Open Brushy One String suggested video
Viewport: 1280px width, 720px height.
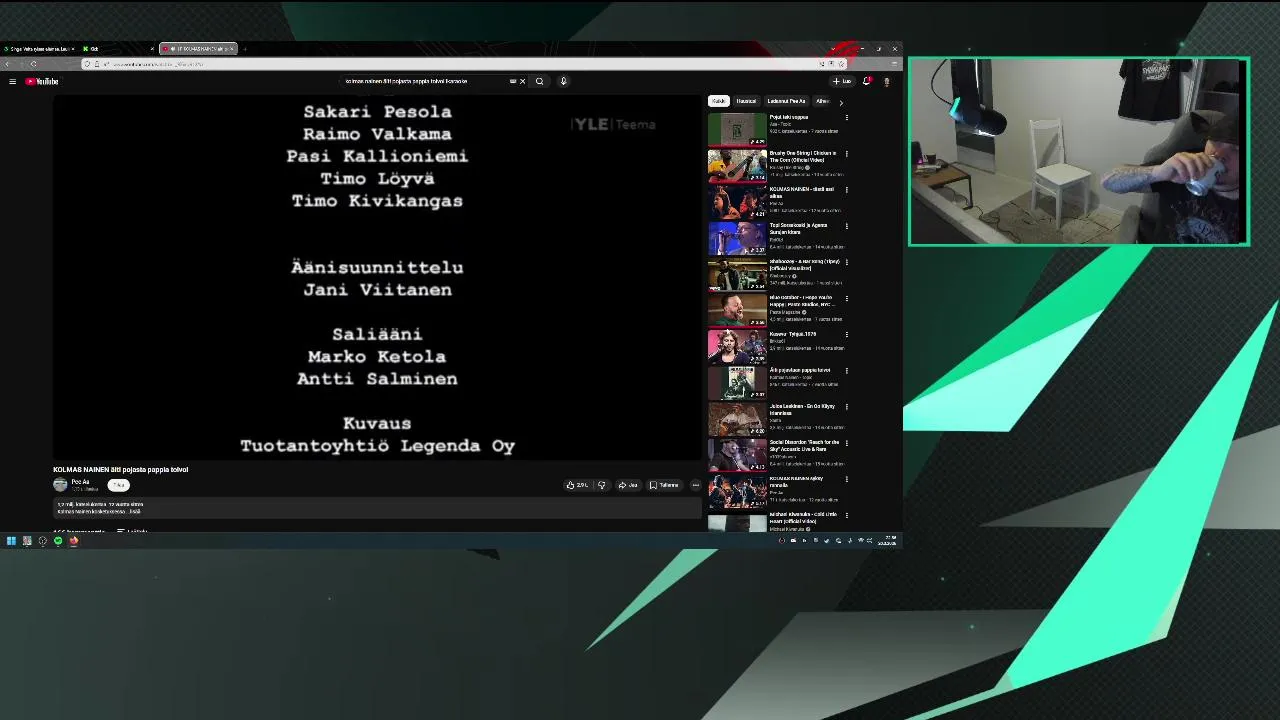coord(737,165)
